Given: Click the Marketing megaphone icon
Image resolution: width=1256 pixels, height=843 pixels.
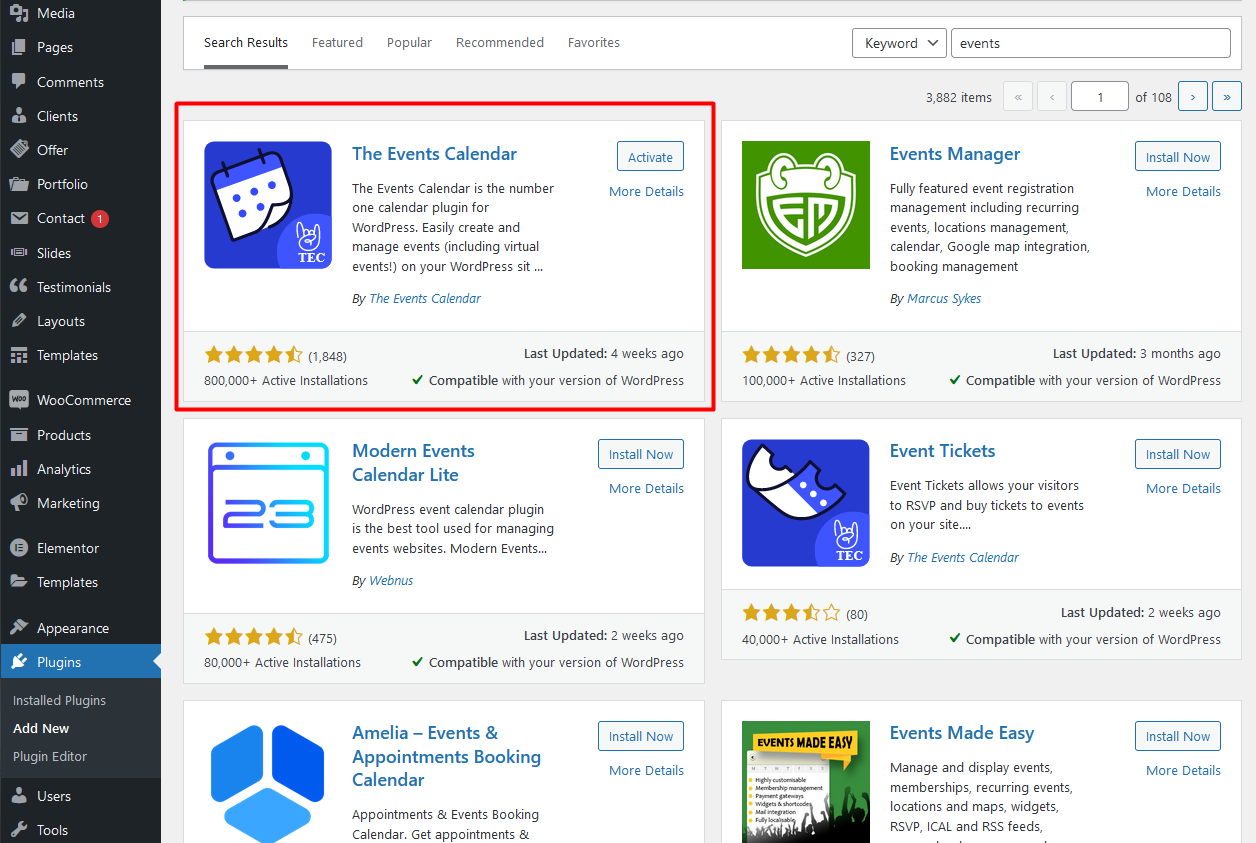Looking at the screenshot, I should 19,503.
